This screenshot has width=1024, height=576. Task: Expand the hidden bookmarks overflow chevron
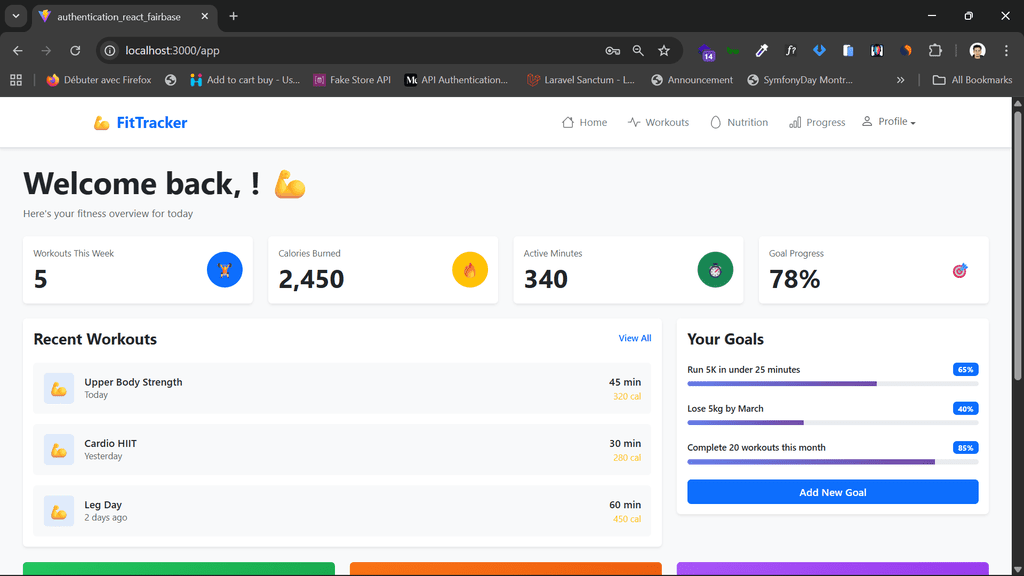point(900,80)
